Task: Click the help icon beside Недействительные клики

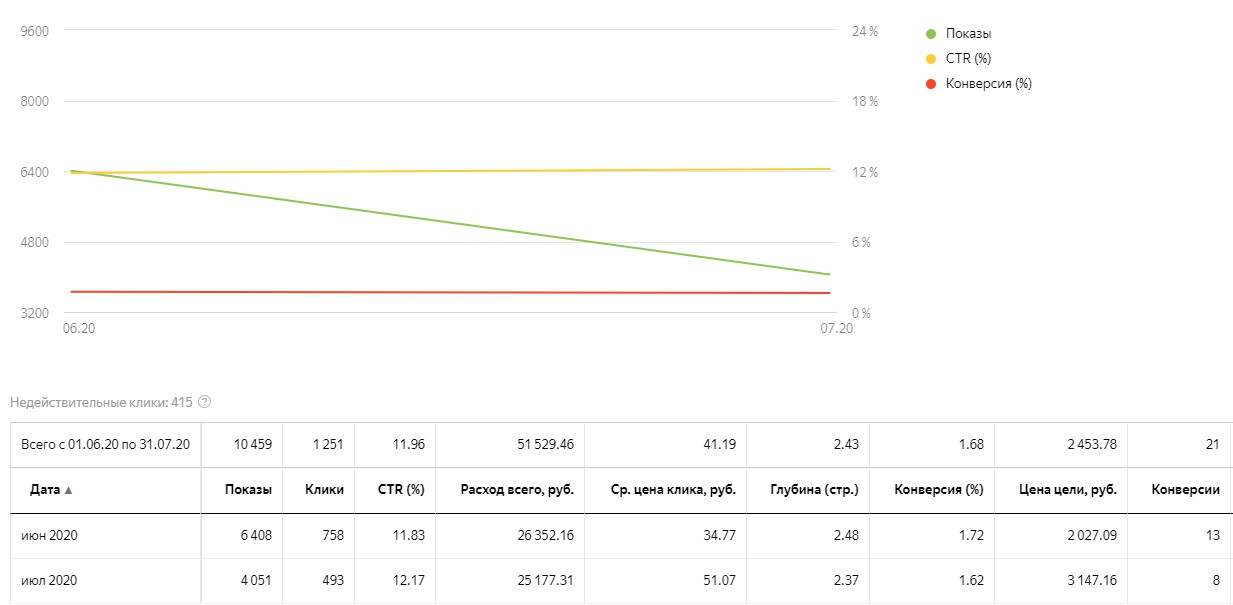Action: (205, 402)
